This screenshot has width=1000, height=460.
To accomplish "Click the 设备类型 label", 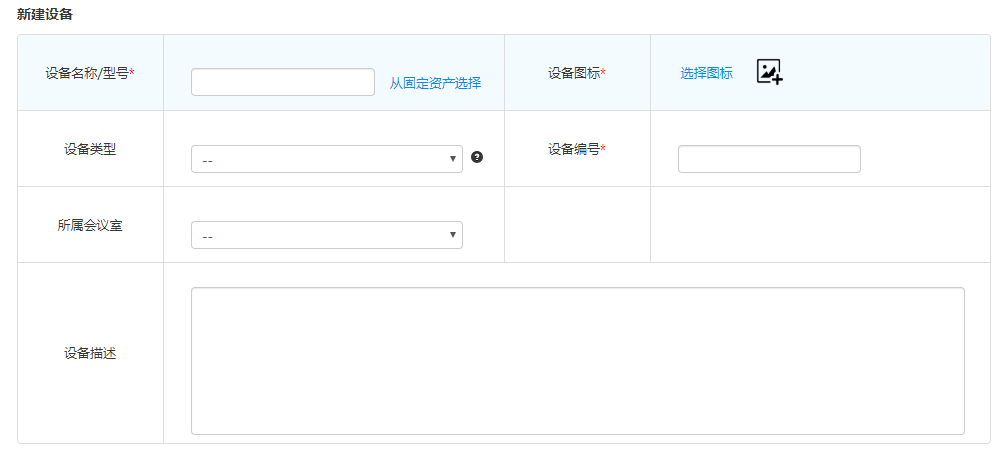I will click(x=90, y=149).
